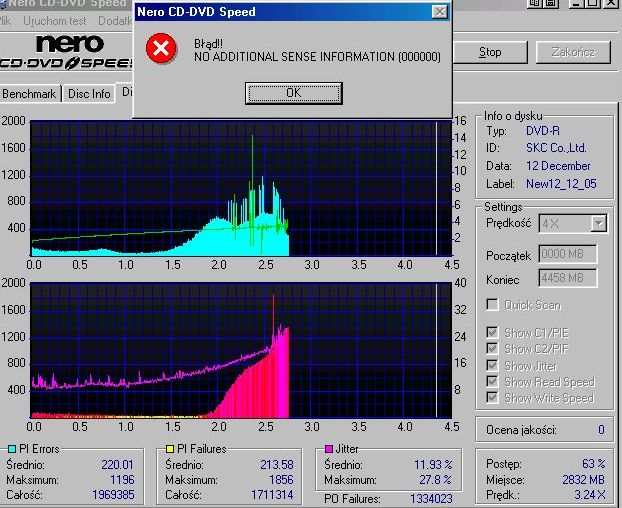Click the red error icon in dialog
This screenshot has height=508, width=622.
coord(161,49)
